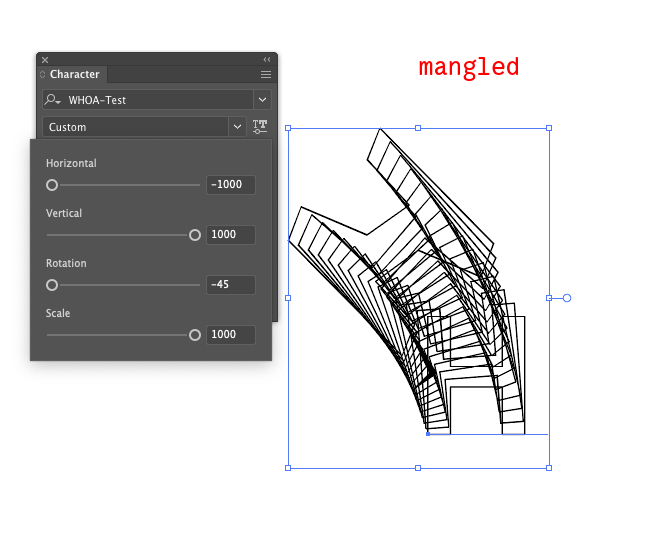The width and height of the screenshot is (654, 547).
Task: Click the Horizontal slider handle
Action: tap(52, 185)
